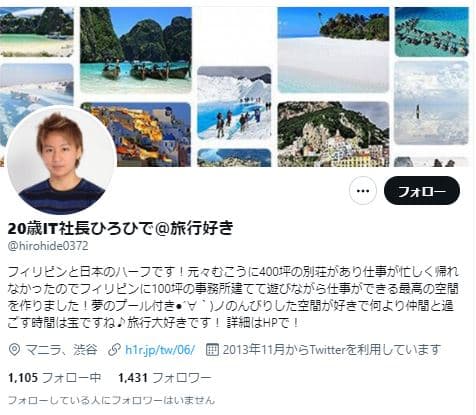Click the calendar icon beside the join date
This screenshot has height=415, width=476.
click(x=212, y=350)
